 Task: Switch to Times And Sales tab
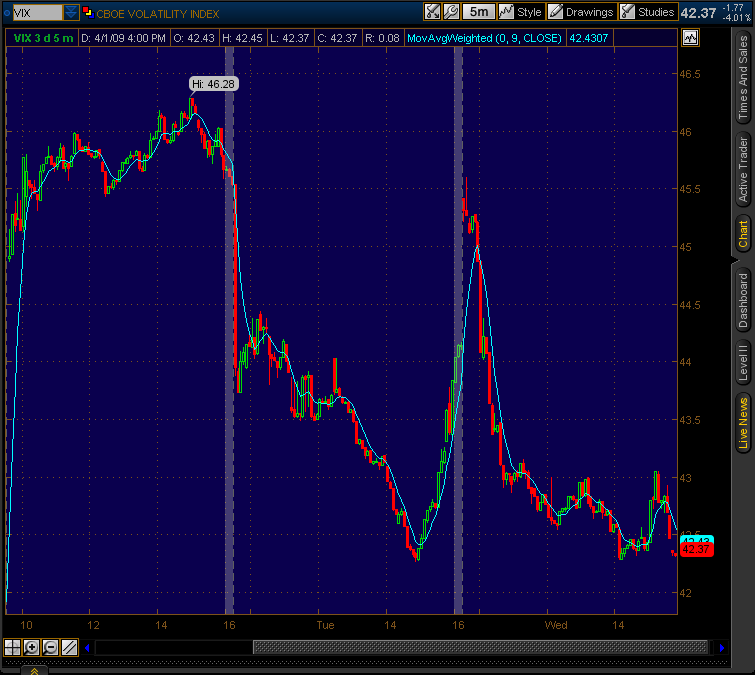click(x=742, y=77)
